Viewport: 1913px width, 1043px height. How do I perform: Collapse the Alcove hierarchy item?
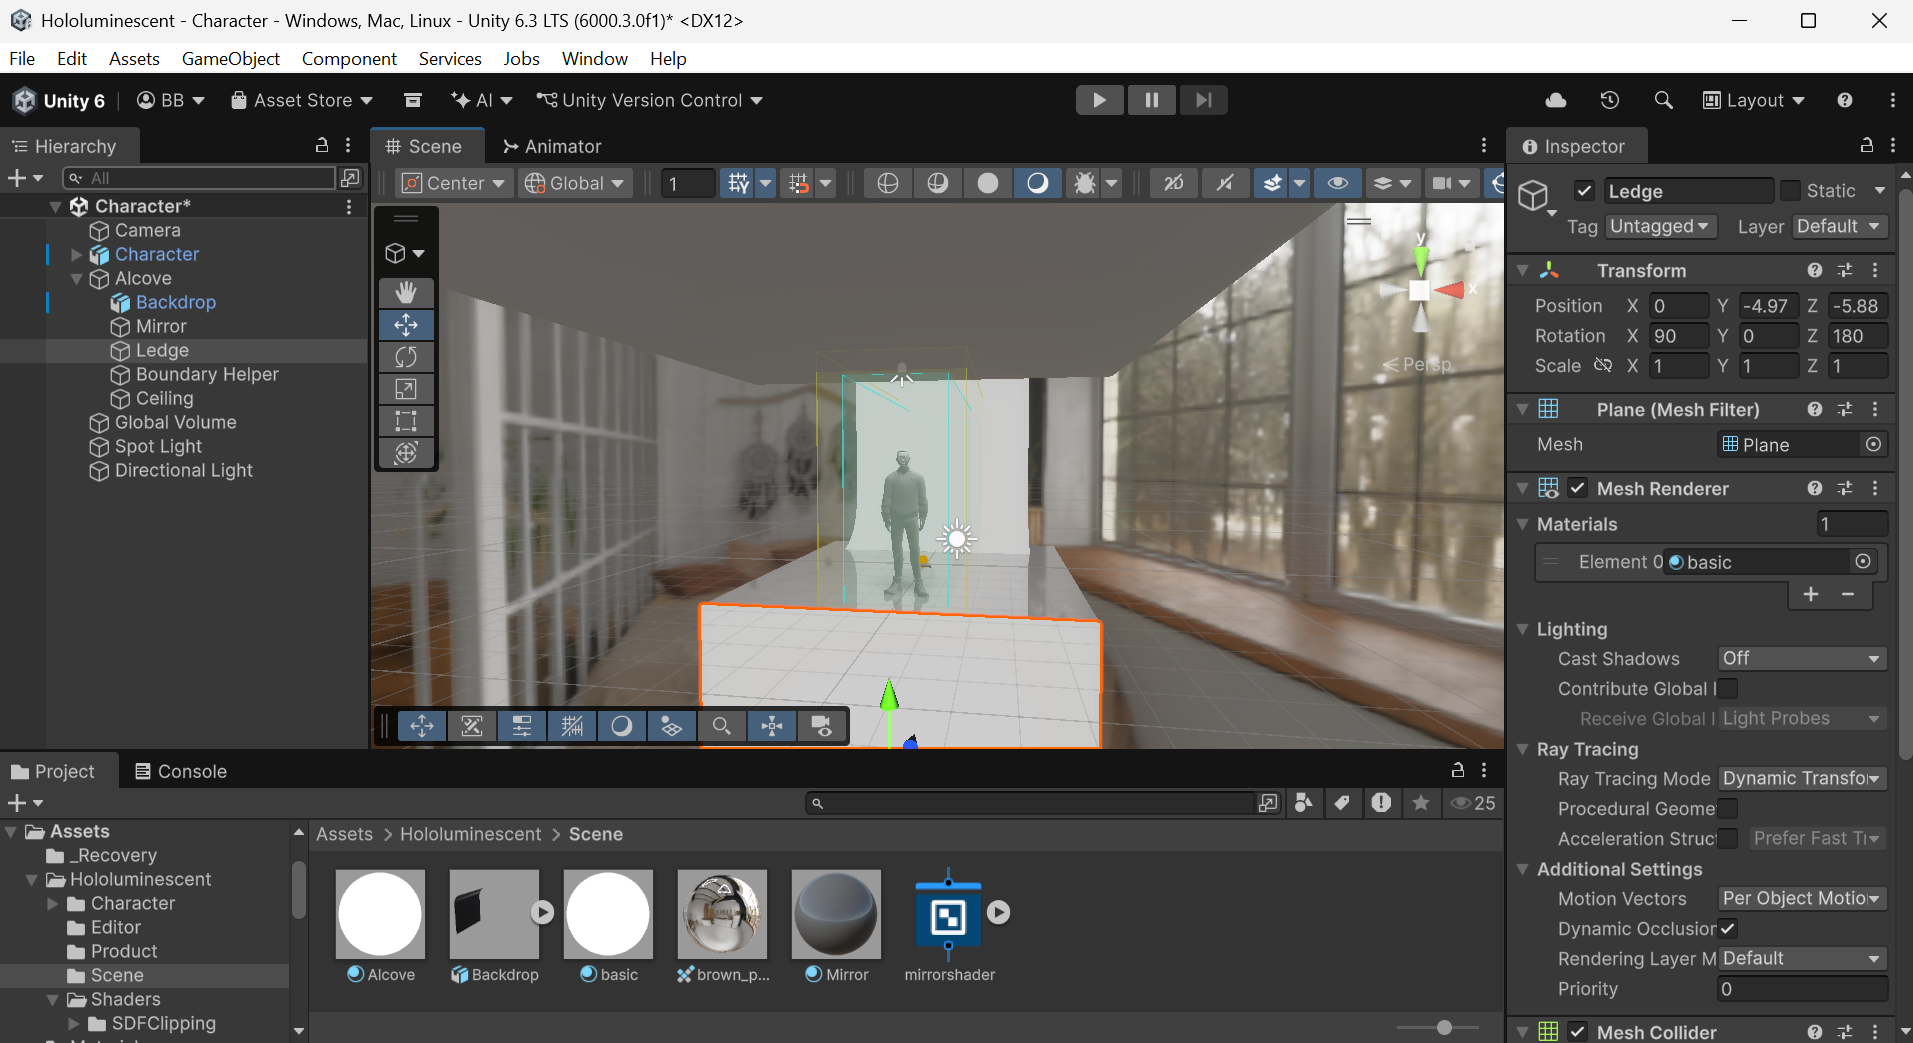pyautogui.click(x=77, y=279)
